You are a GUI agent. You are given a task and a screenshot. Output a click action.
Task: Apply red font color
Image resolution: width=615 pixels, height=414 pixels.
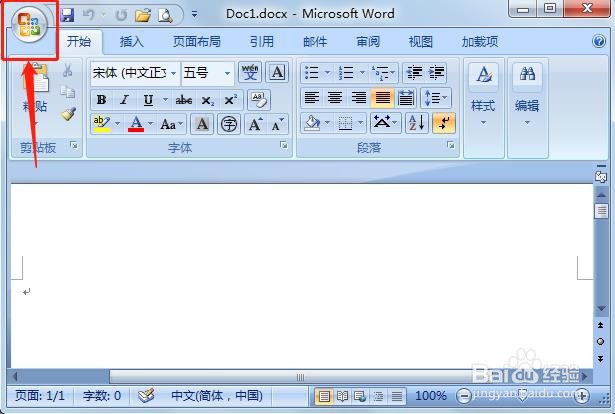coord(136,124)
